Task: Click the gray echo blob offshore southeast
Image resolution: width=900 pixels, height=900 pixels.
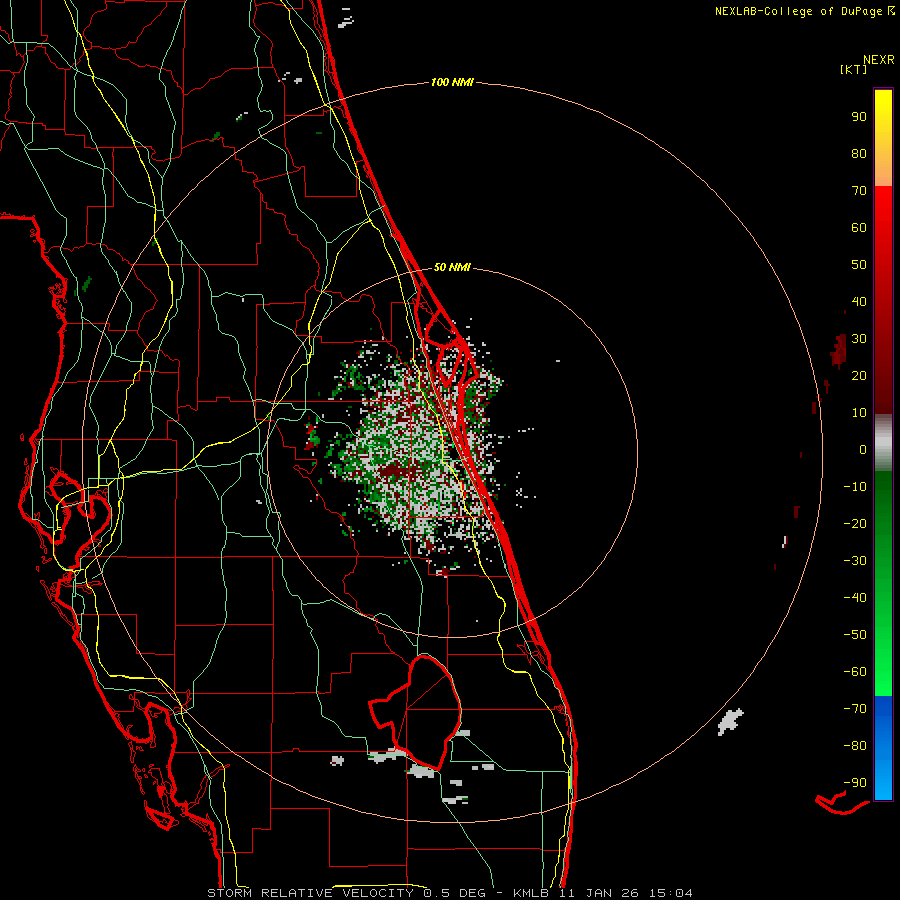Action: point(730,721)
